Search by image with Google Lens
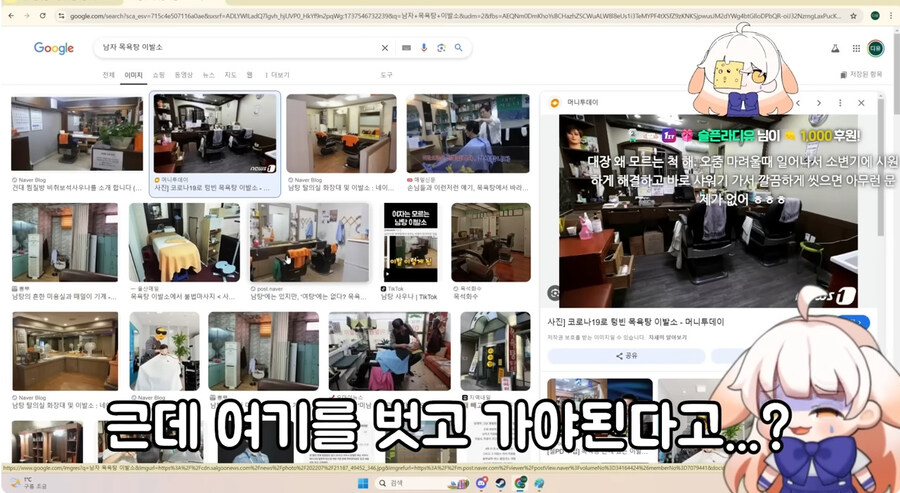This screenshot has height=493, width=900. coord(441,48)
